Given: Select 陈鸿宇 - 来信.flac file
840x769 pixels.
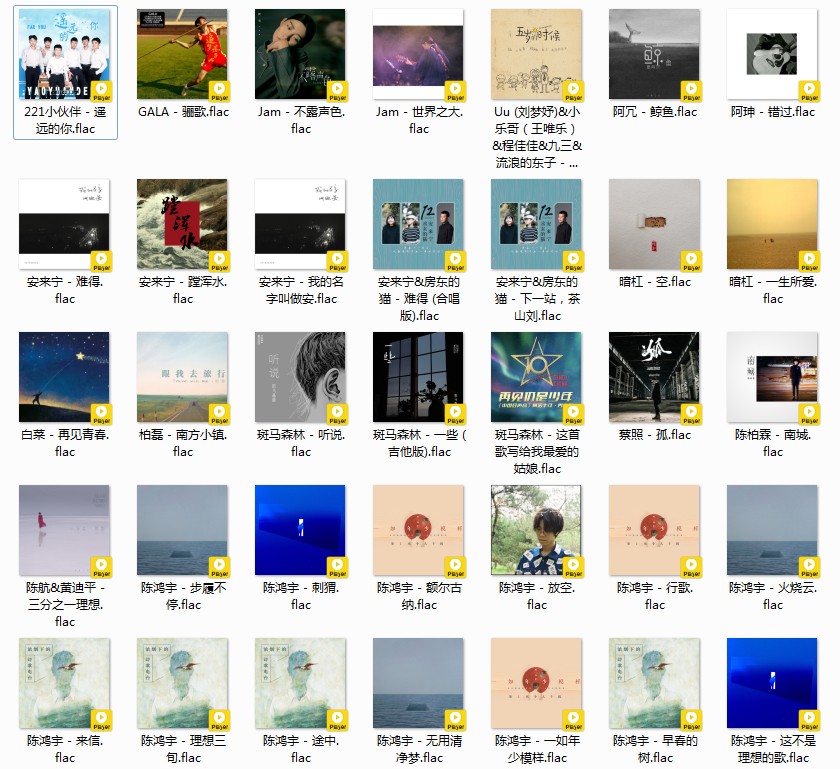Looking at the screenshot, I should pyautogui.click(x=65, y=683).
